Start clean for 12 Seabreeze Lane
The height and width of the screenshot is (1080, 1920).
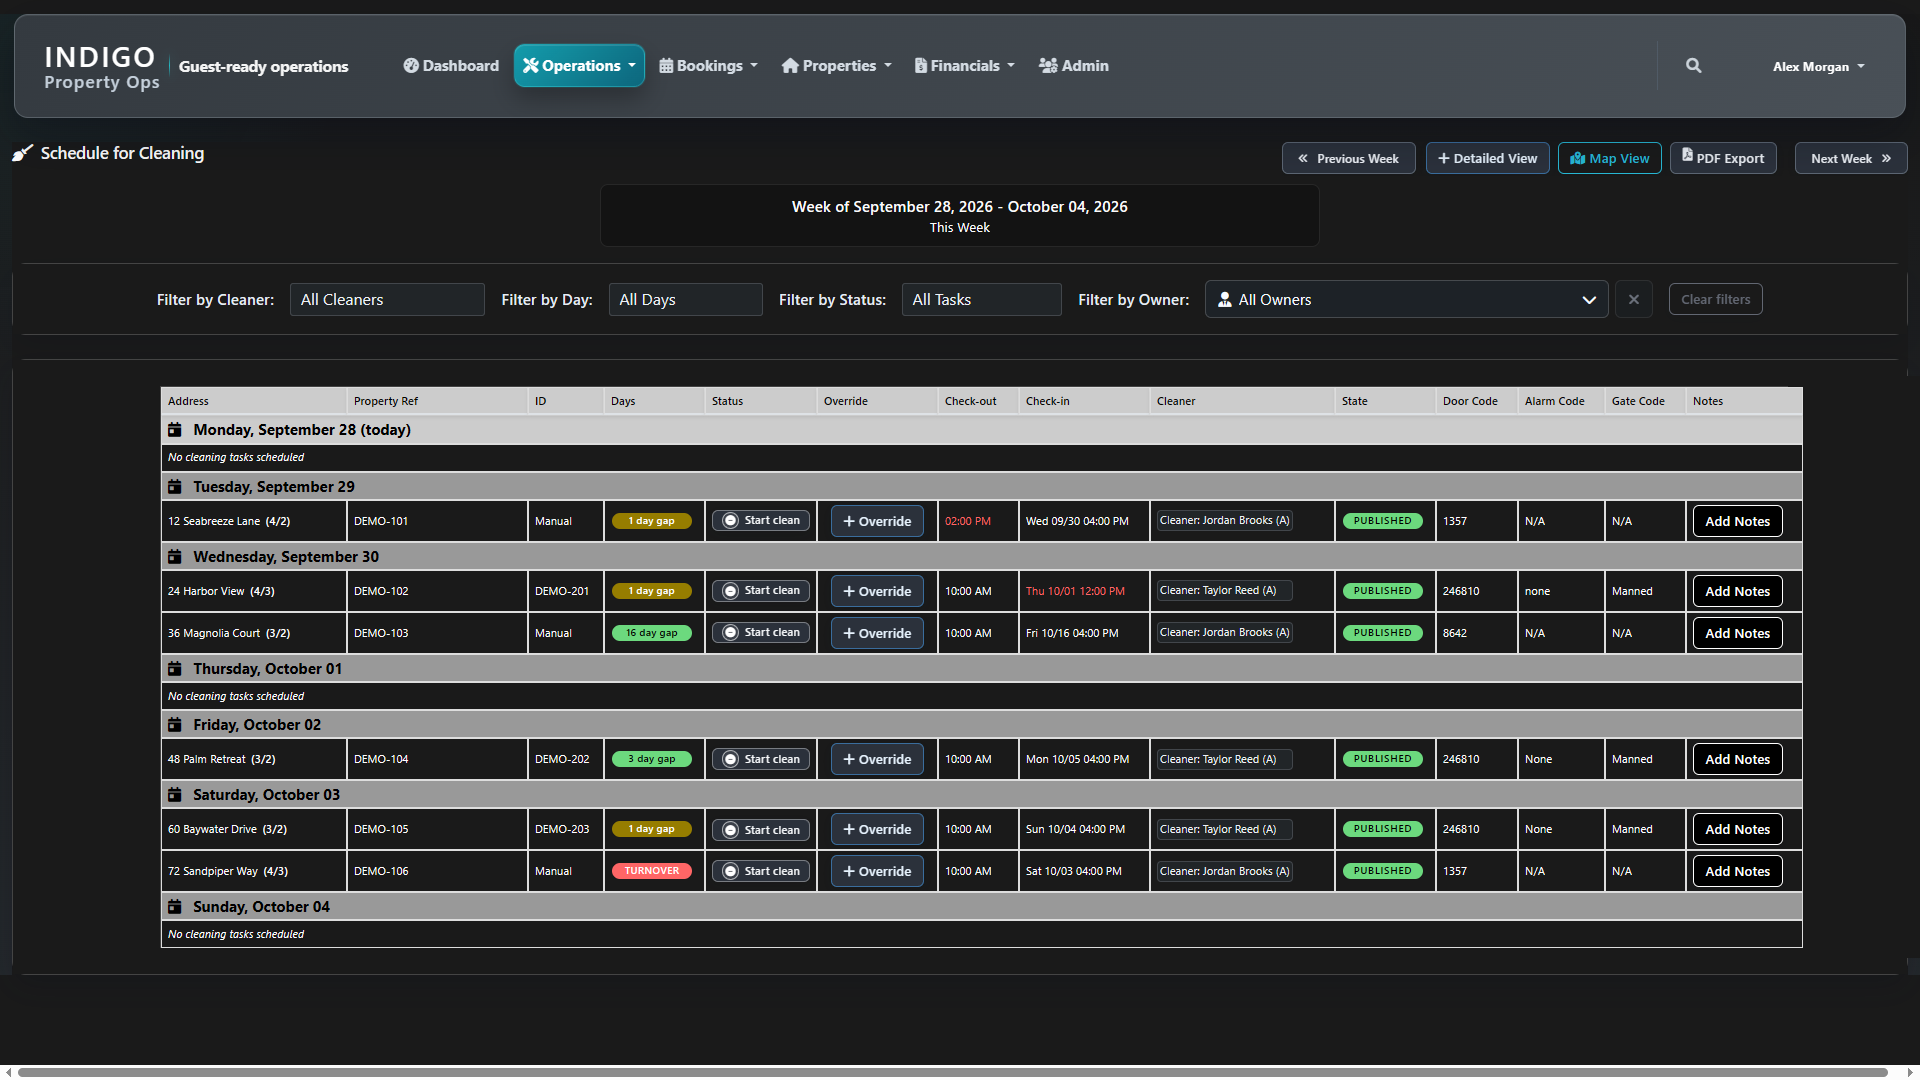761,521
